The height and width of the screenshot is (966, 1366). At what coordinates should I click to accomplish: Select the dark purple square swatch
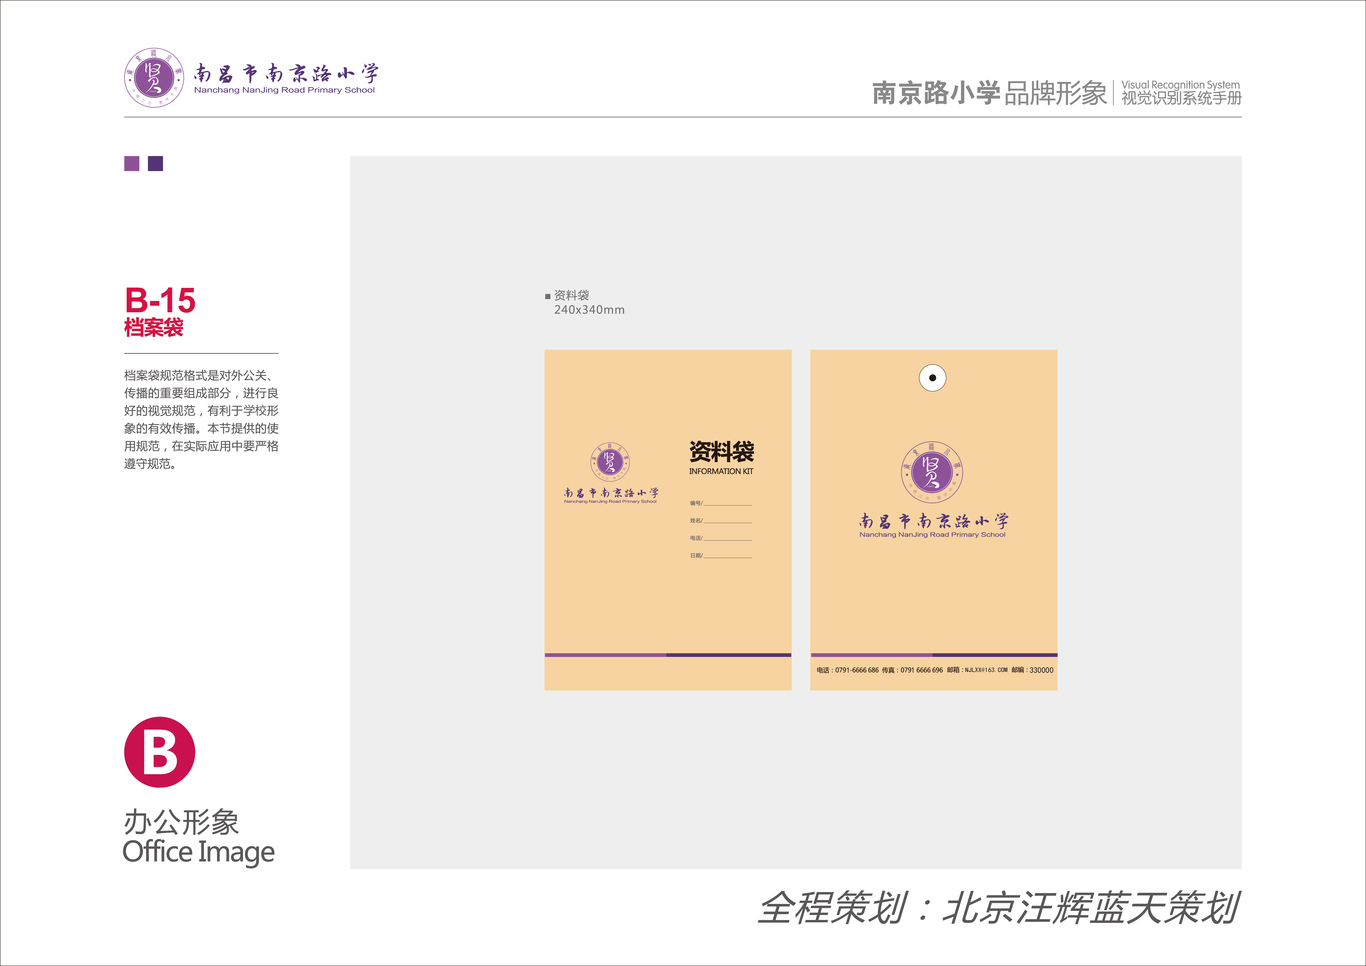(x=155, y=164)
